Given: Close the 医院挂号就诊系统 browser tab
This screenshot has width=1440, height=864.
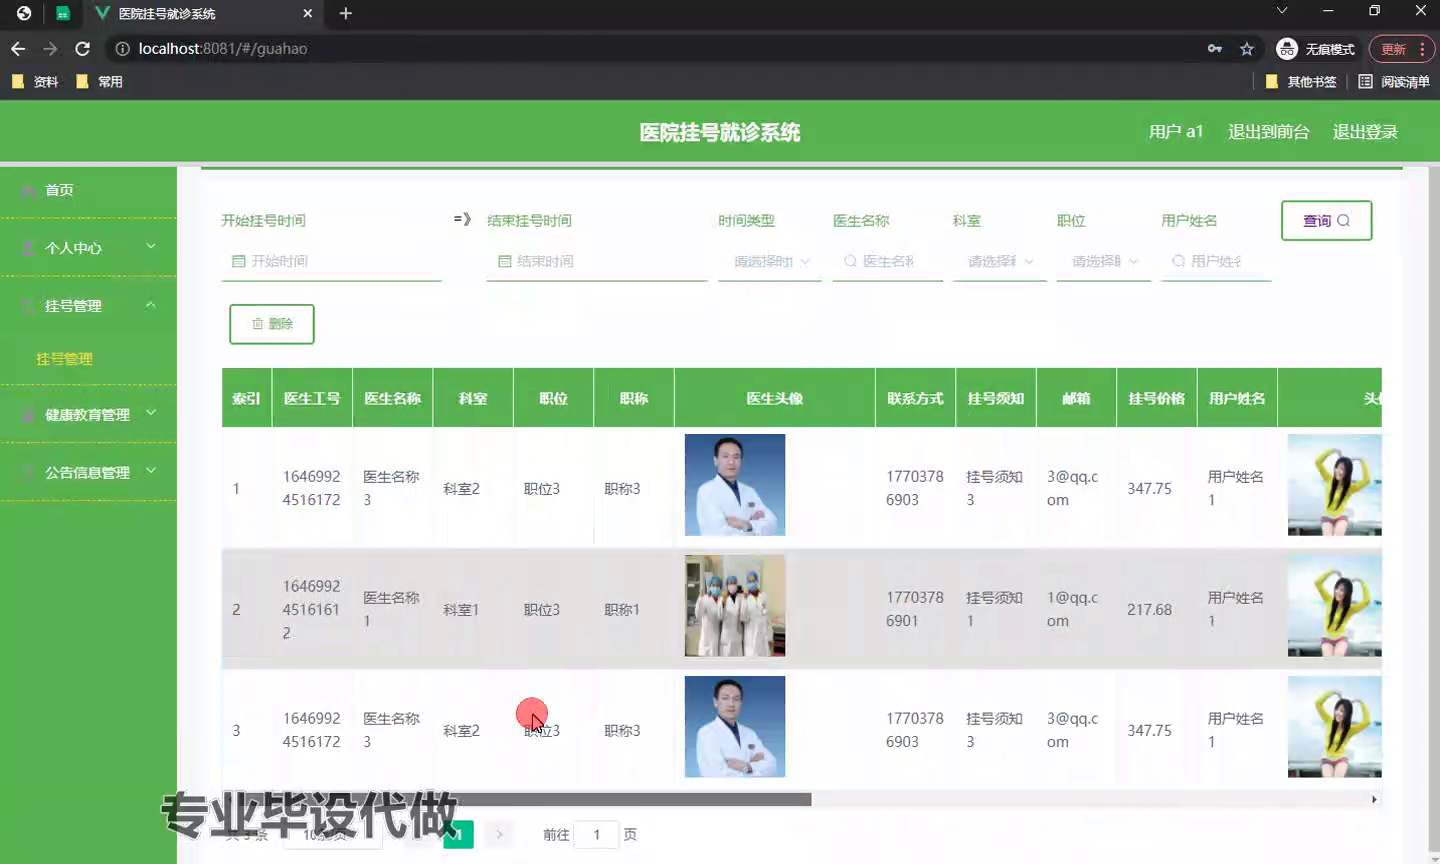Looking at the screenshot, I should (308, 13).
